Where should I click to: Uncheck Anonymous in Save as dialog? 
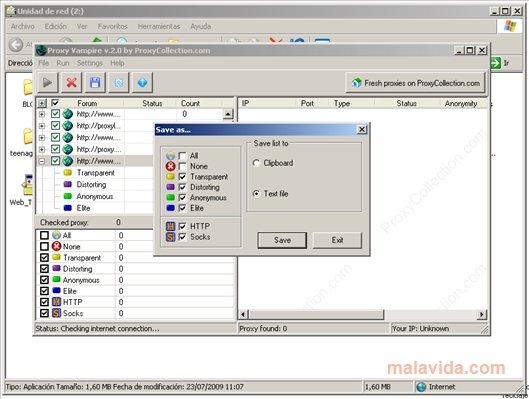pos(183,198)
